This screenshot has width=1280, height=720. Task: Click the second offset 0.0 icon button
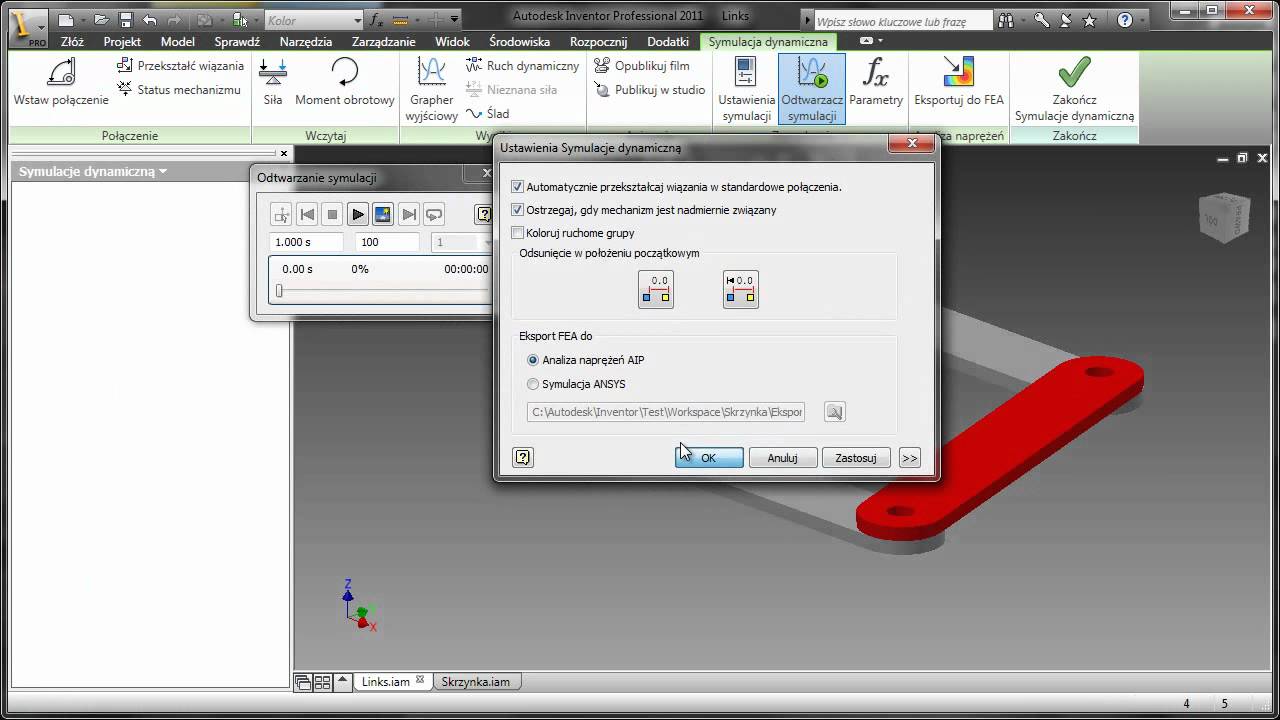741,290
